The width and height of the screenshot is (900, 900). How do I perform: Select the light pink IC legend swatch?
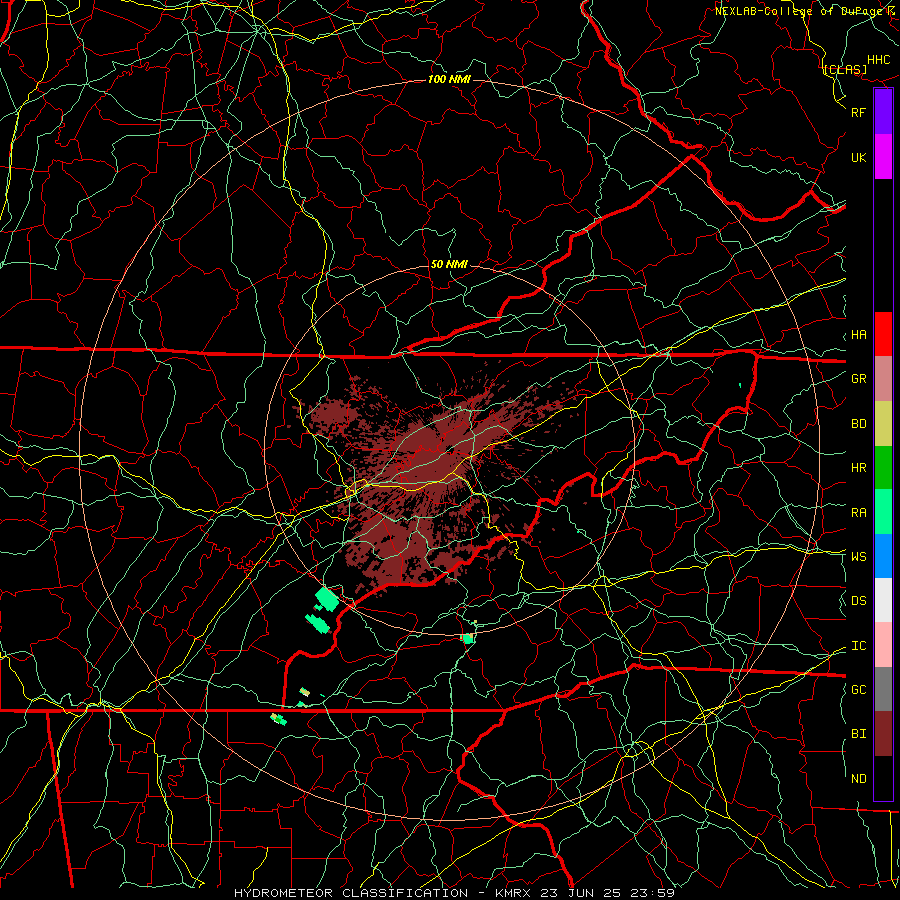(883, 645)
